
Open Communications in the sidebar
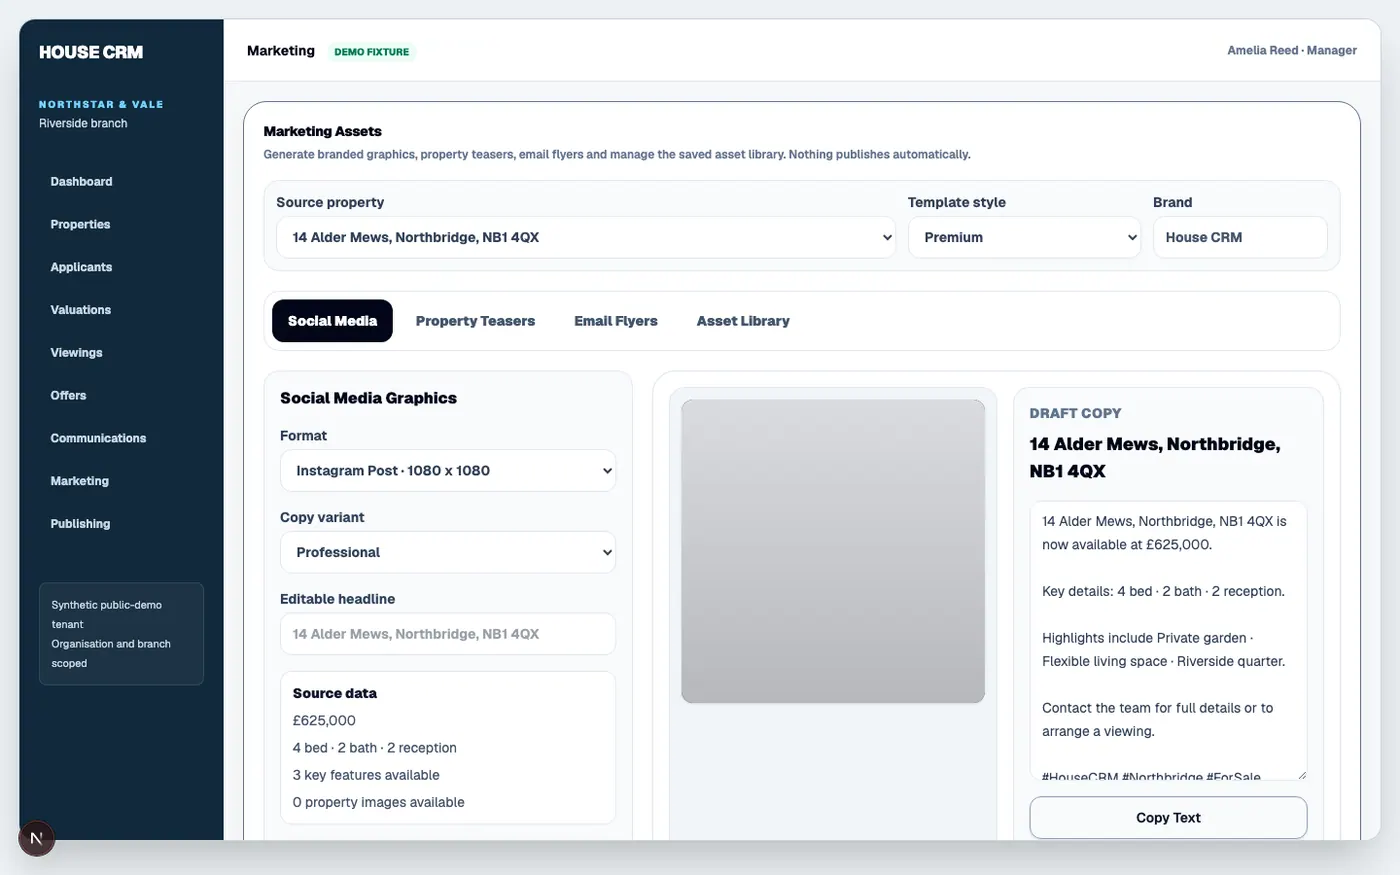point(98,438)
